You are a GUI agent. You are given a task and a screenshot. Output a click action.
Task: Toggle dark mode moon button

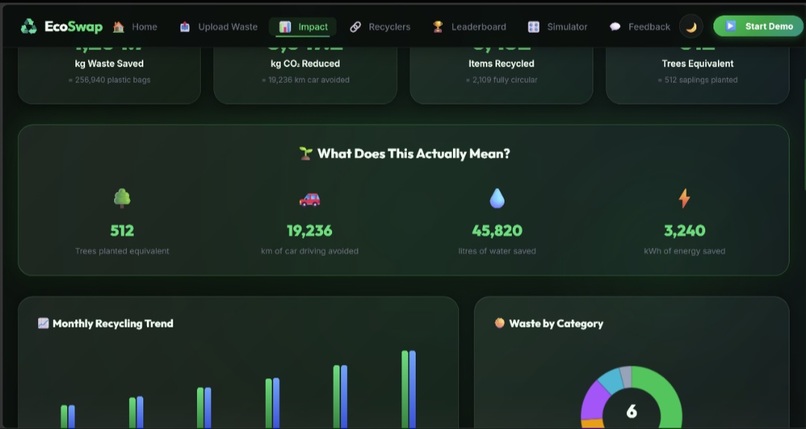(x=691, y=27)
